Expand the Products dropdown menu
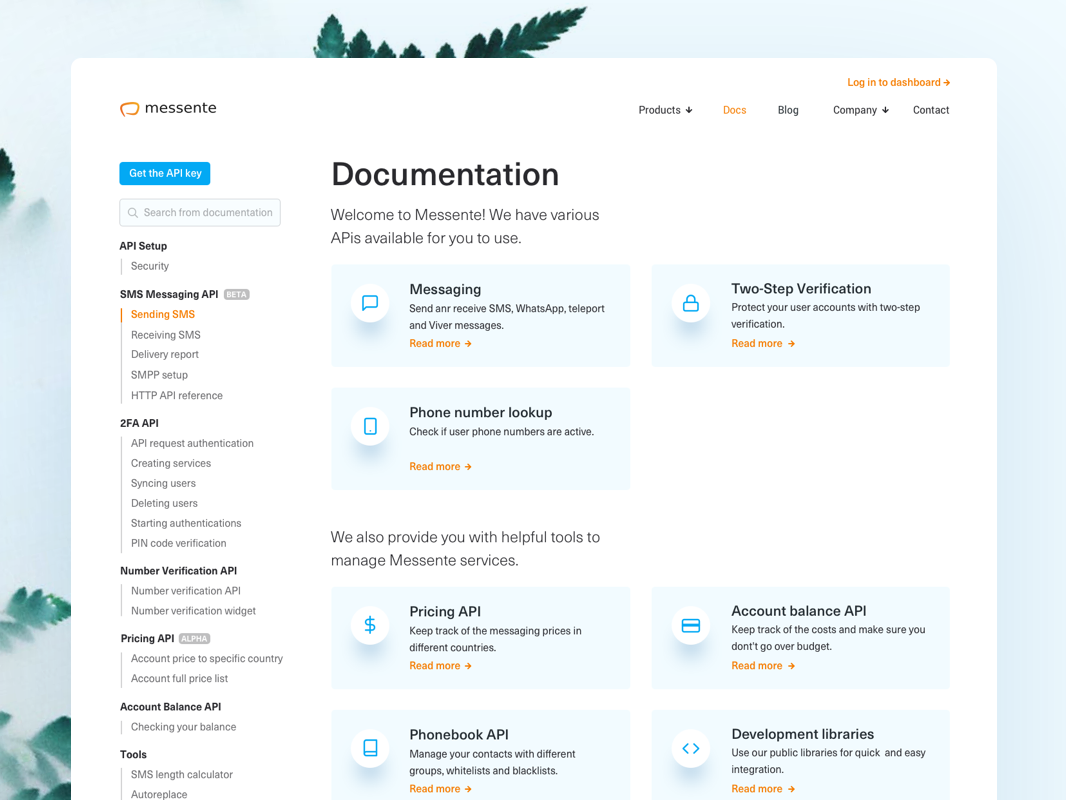Viewport: 1066px width, 800px height. pyautogui.click(x=665, y=110)
